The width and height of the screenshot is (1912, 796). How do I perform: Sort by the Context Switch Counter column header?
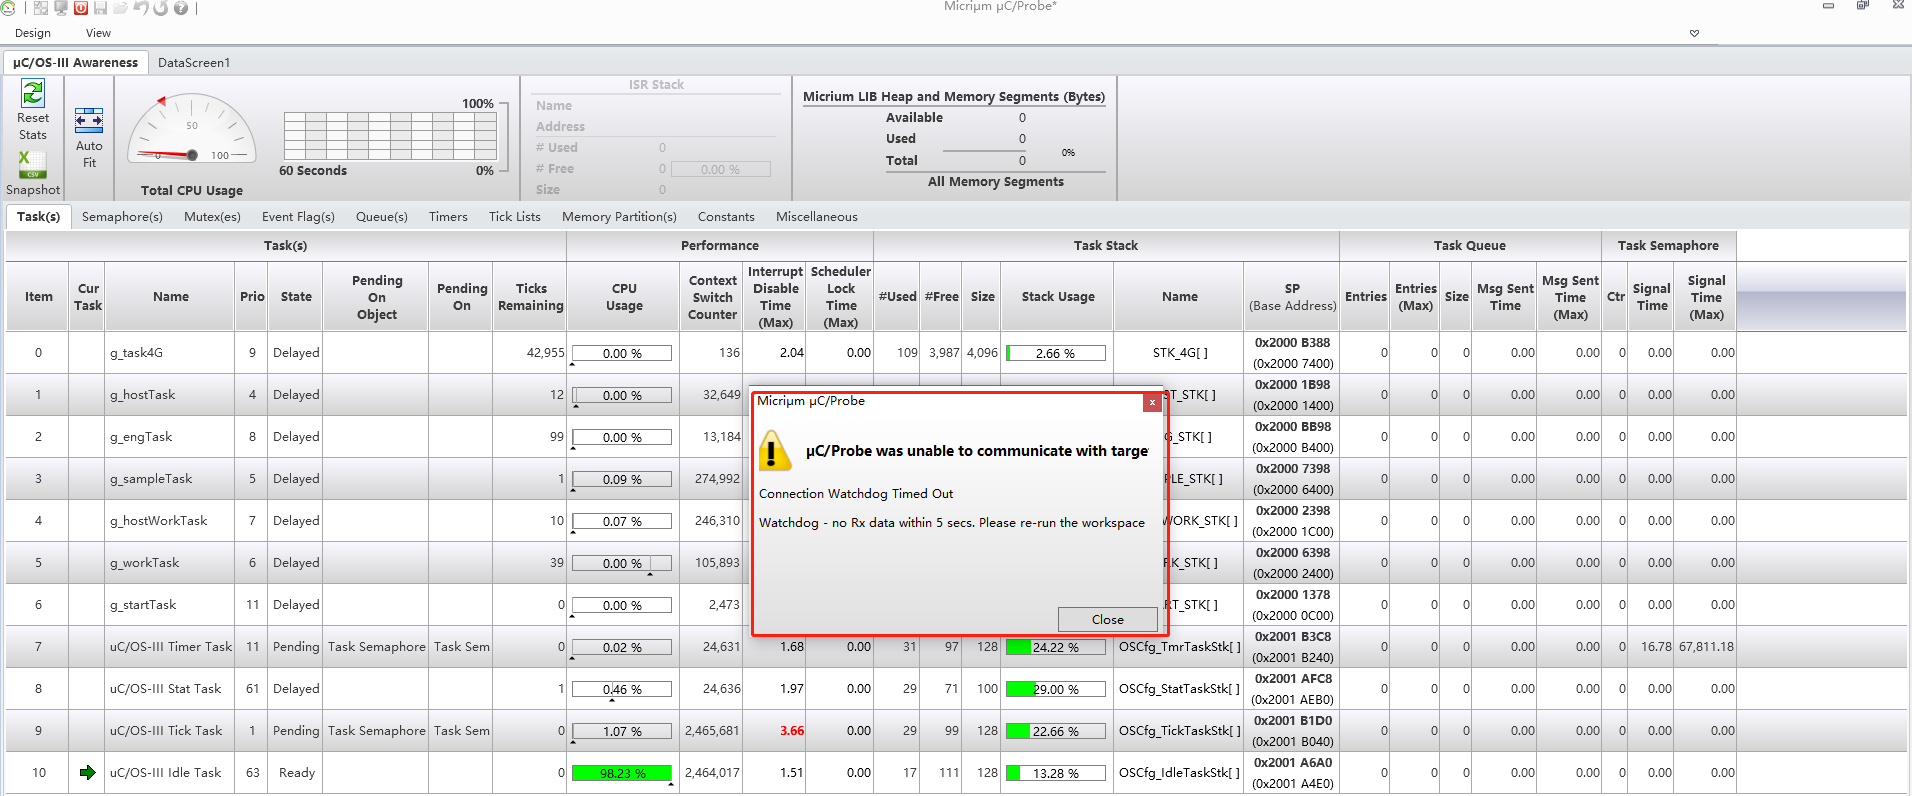(x=712, y=297)
